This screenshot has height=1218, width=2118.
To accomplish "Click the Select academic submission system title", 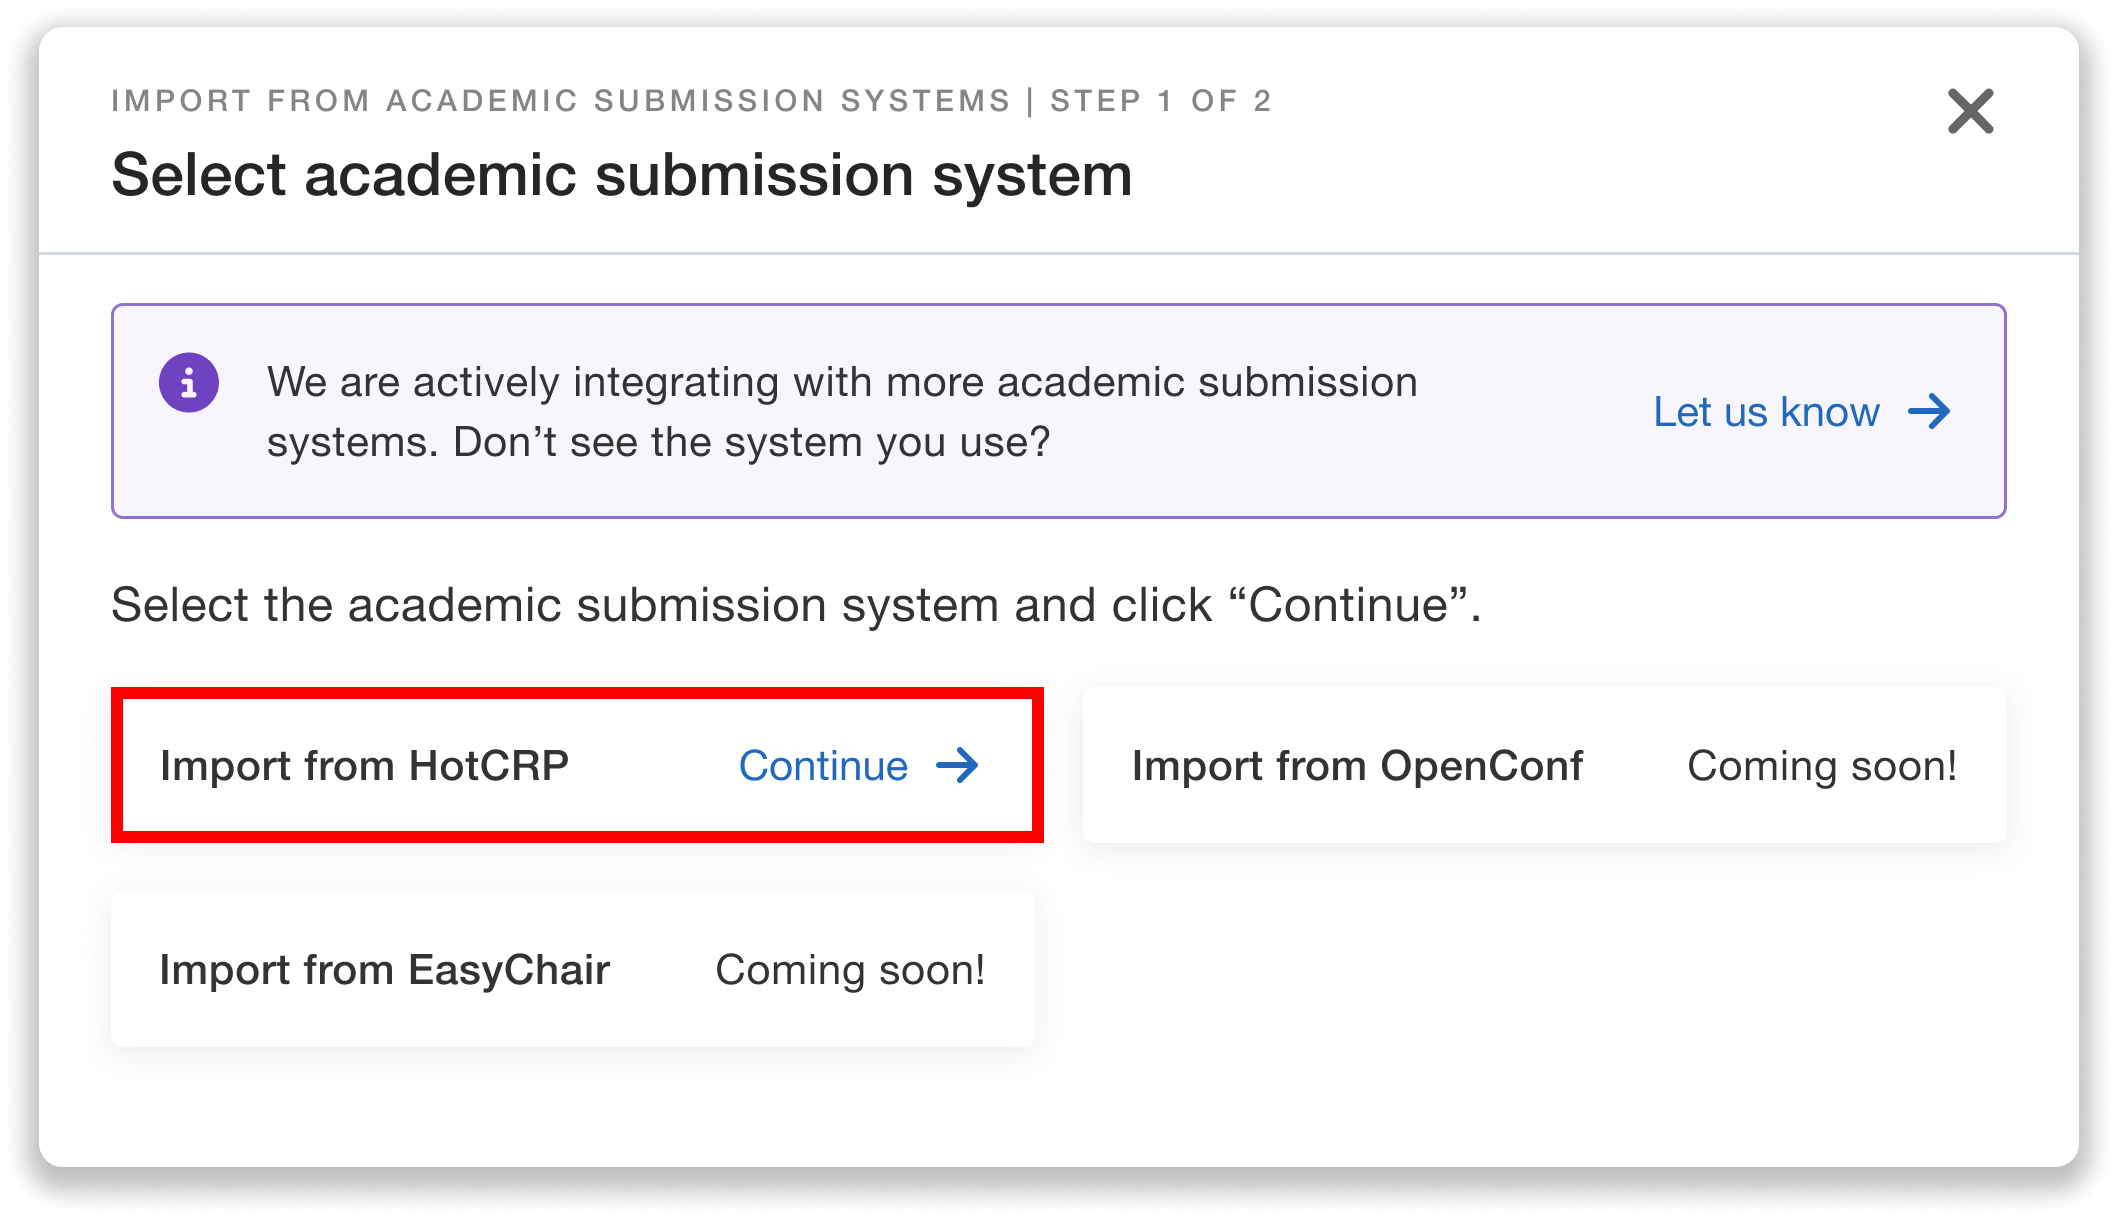I will pyautogui.click(x=622, y=176).
